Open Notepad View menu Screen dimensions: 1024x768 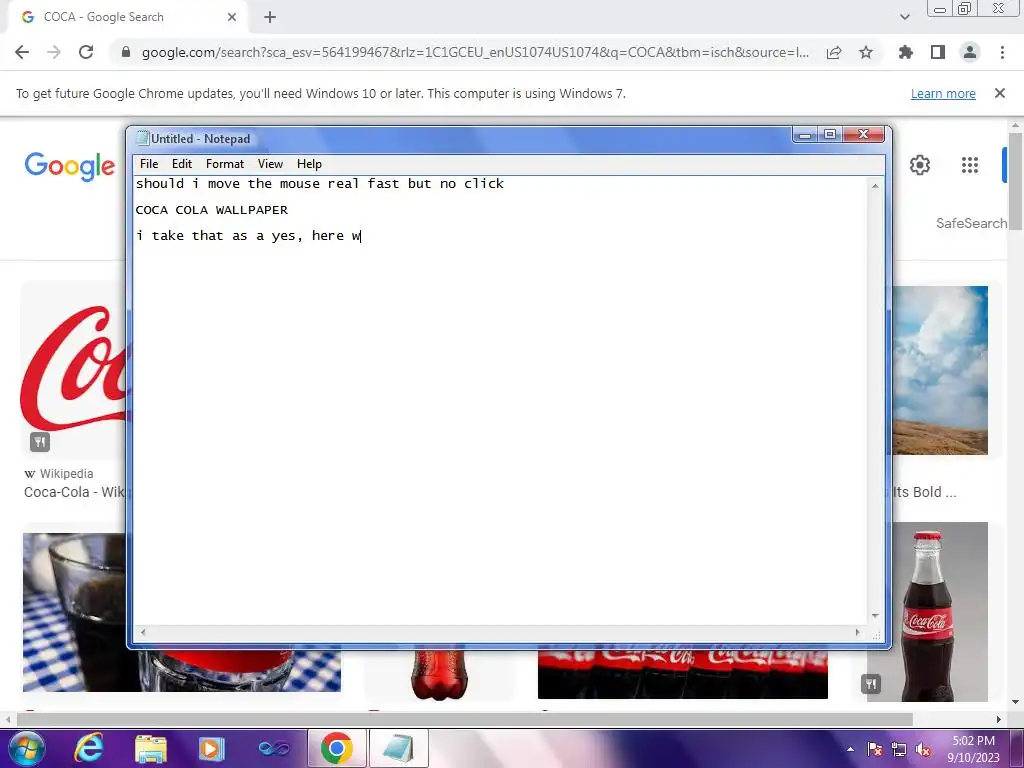[270, 164]
